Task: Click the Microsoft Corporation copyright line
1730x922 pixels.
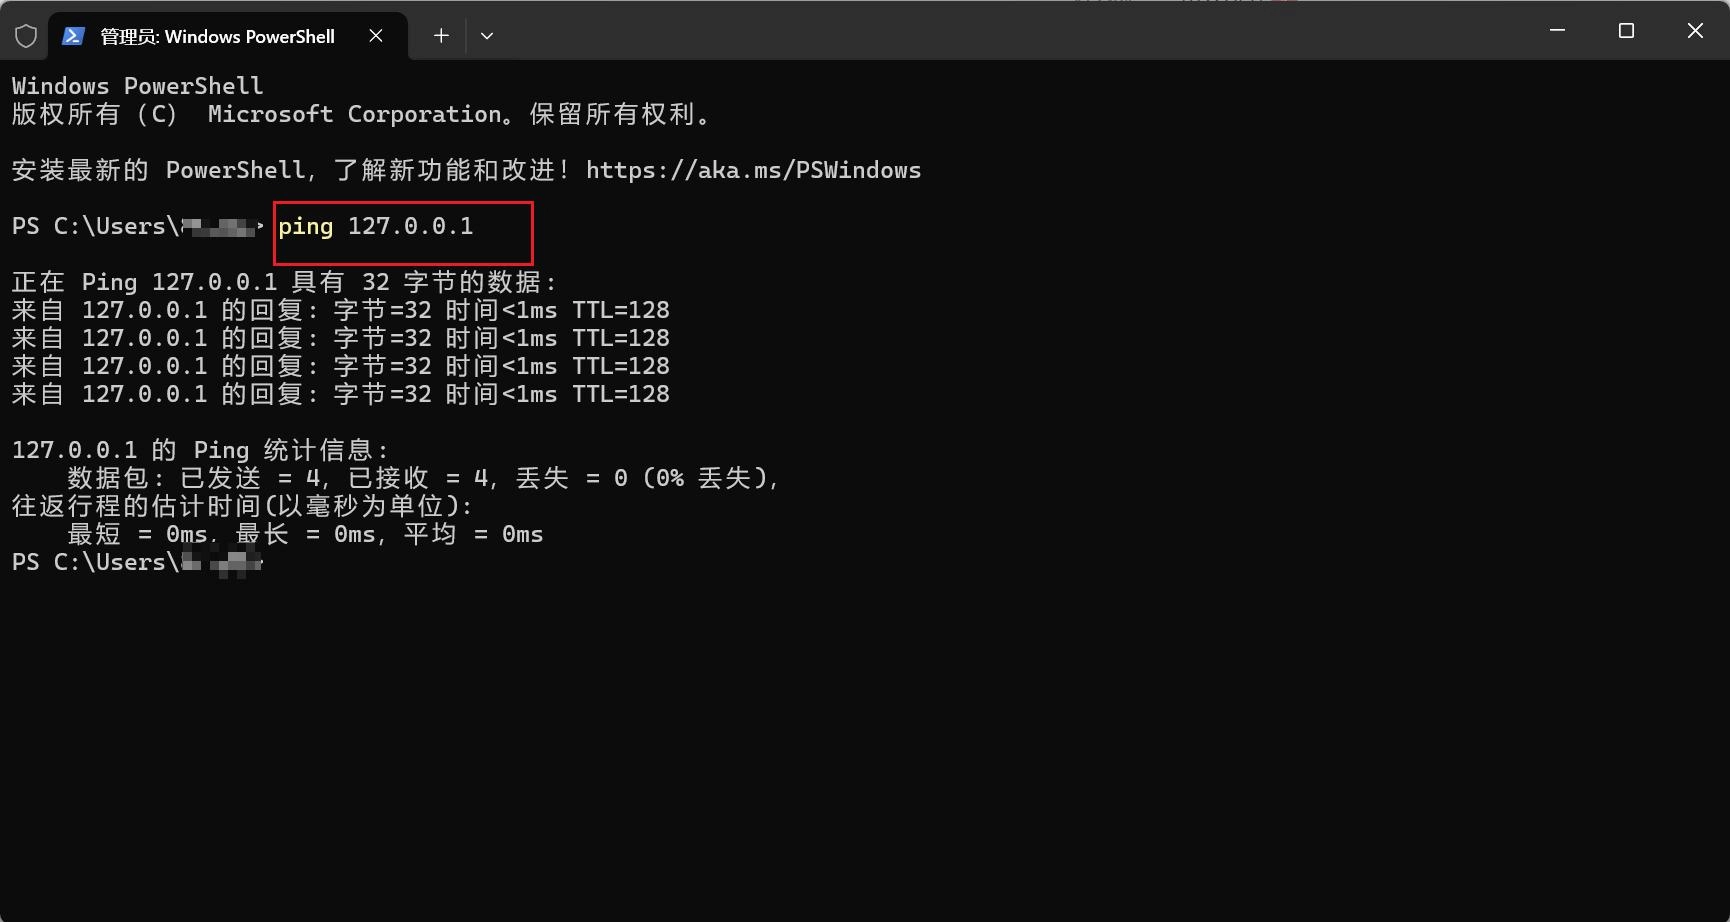Action: pos(360,114)
